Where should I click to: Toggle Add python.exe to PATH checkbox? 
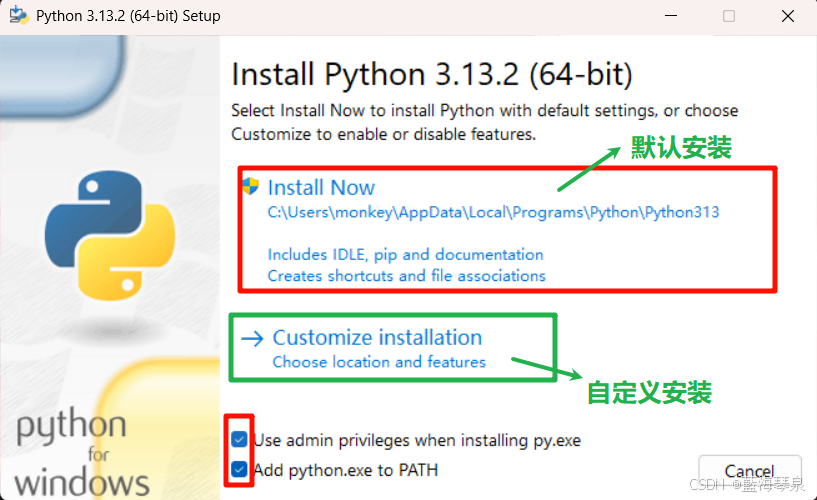pos(239,470)
